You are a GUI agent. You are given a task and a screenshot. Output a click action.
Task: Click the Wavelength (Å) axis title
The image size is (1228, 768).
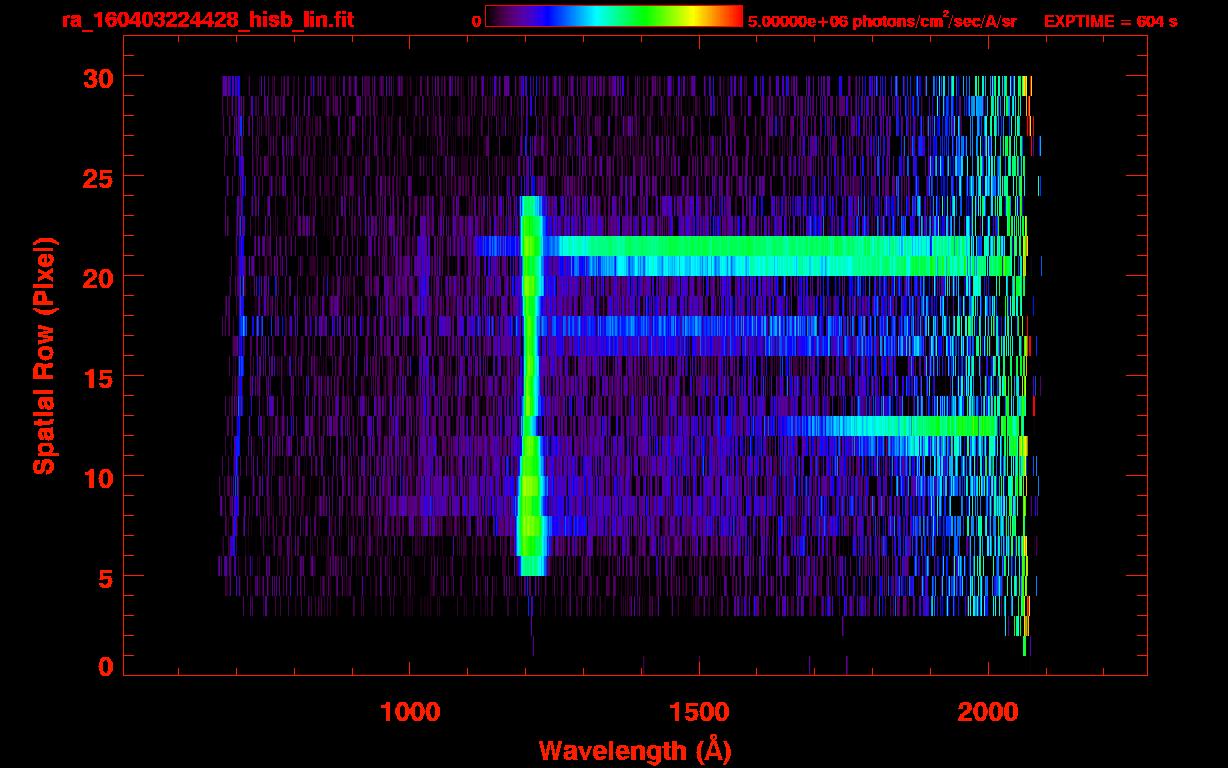[x=635, y=750]
